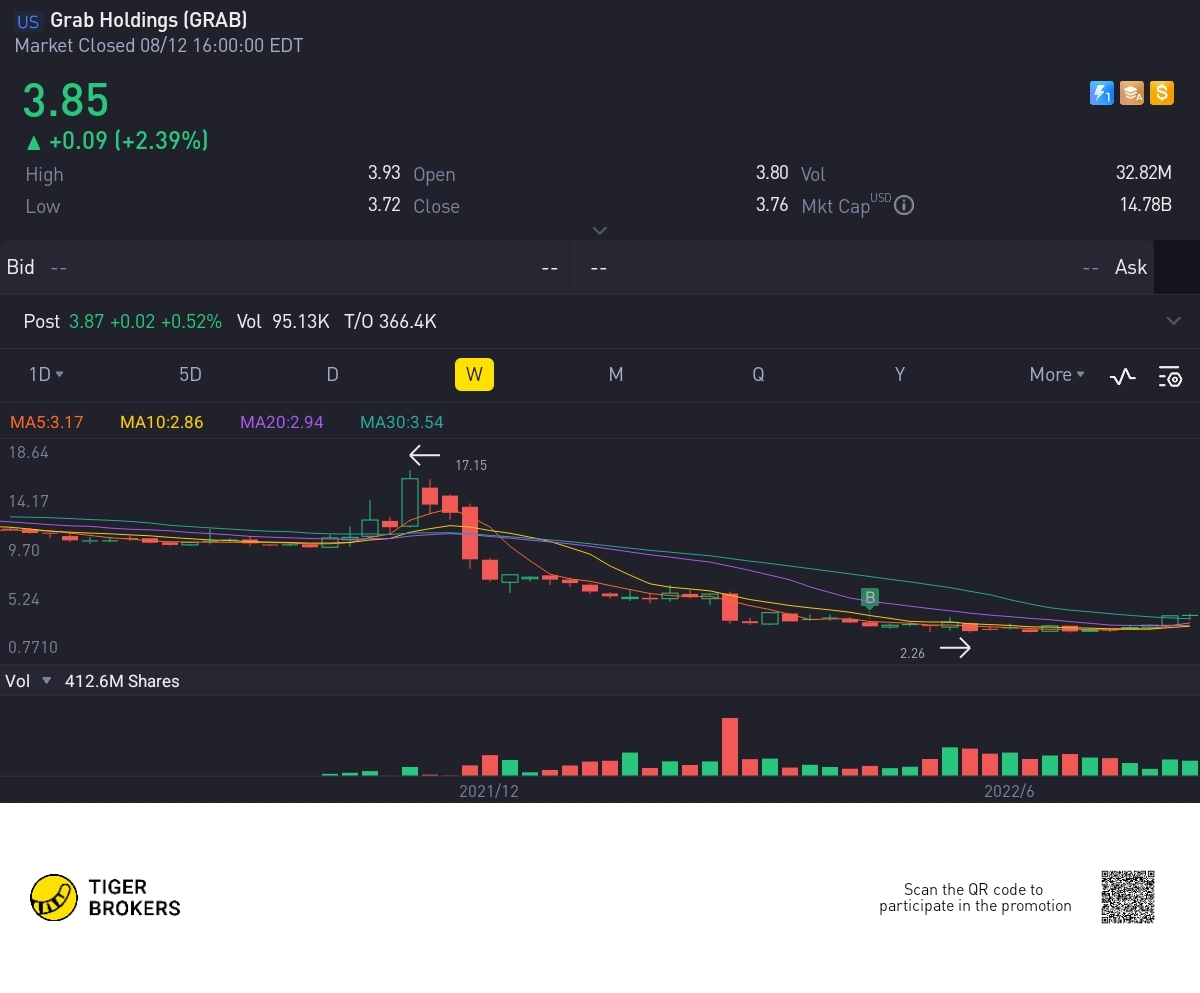Open the chart indicator line icon
The width and height of the screenshot is (1200, 993).
tap(1122, 376)
